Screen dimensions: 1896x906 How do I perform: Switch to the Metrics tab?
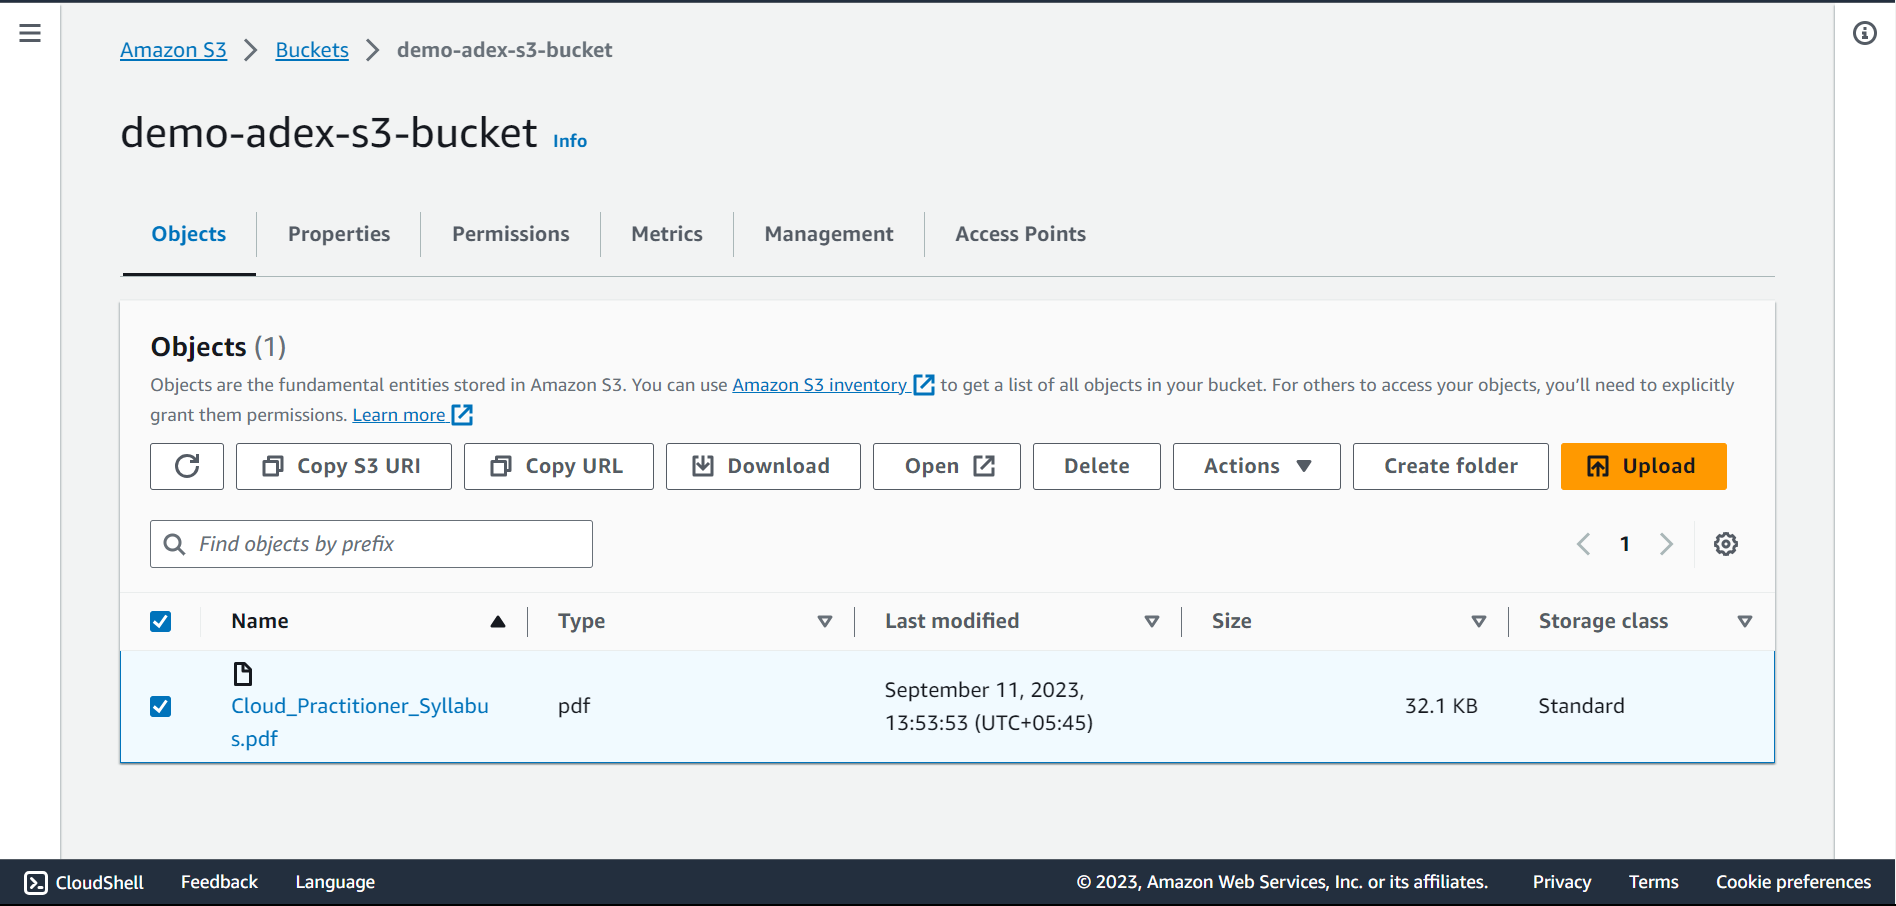[667, 234]
